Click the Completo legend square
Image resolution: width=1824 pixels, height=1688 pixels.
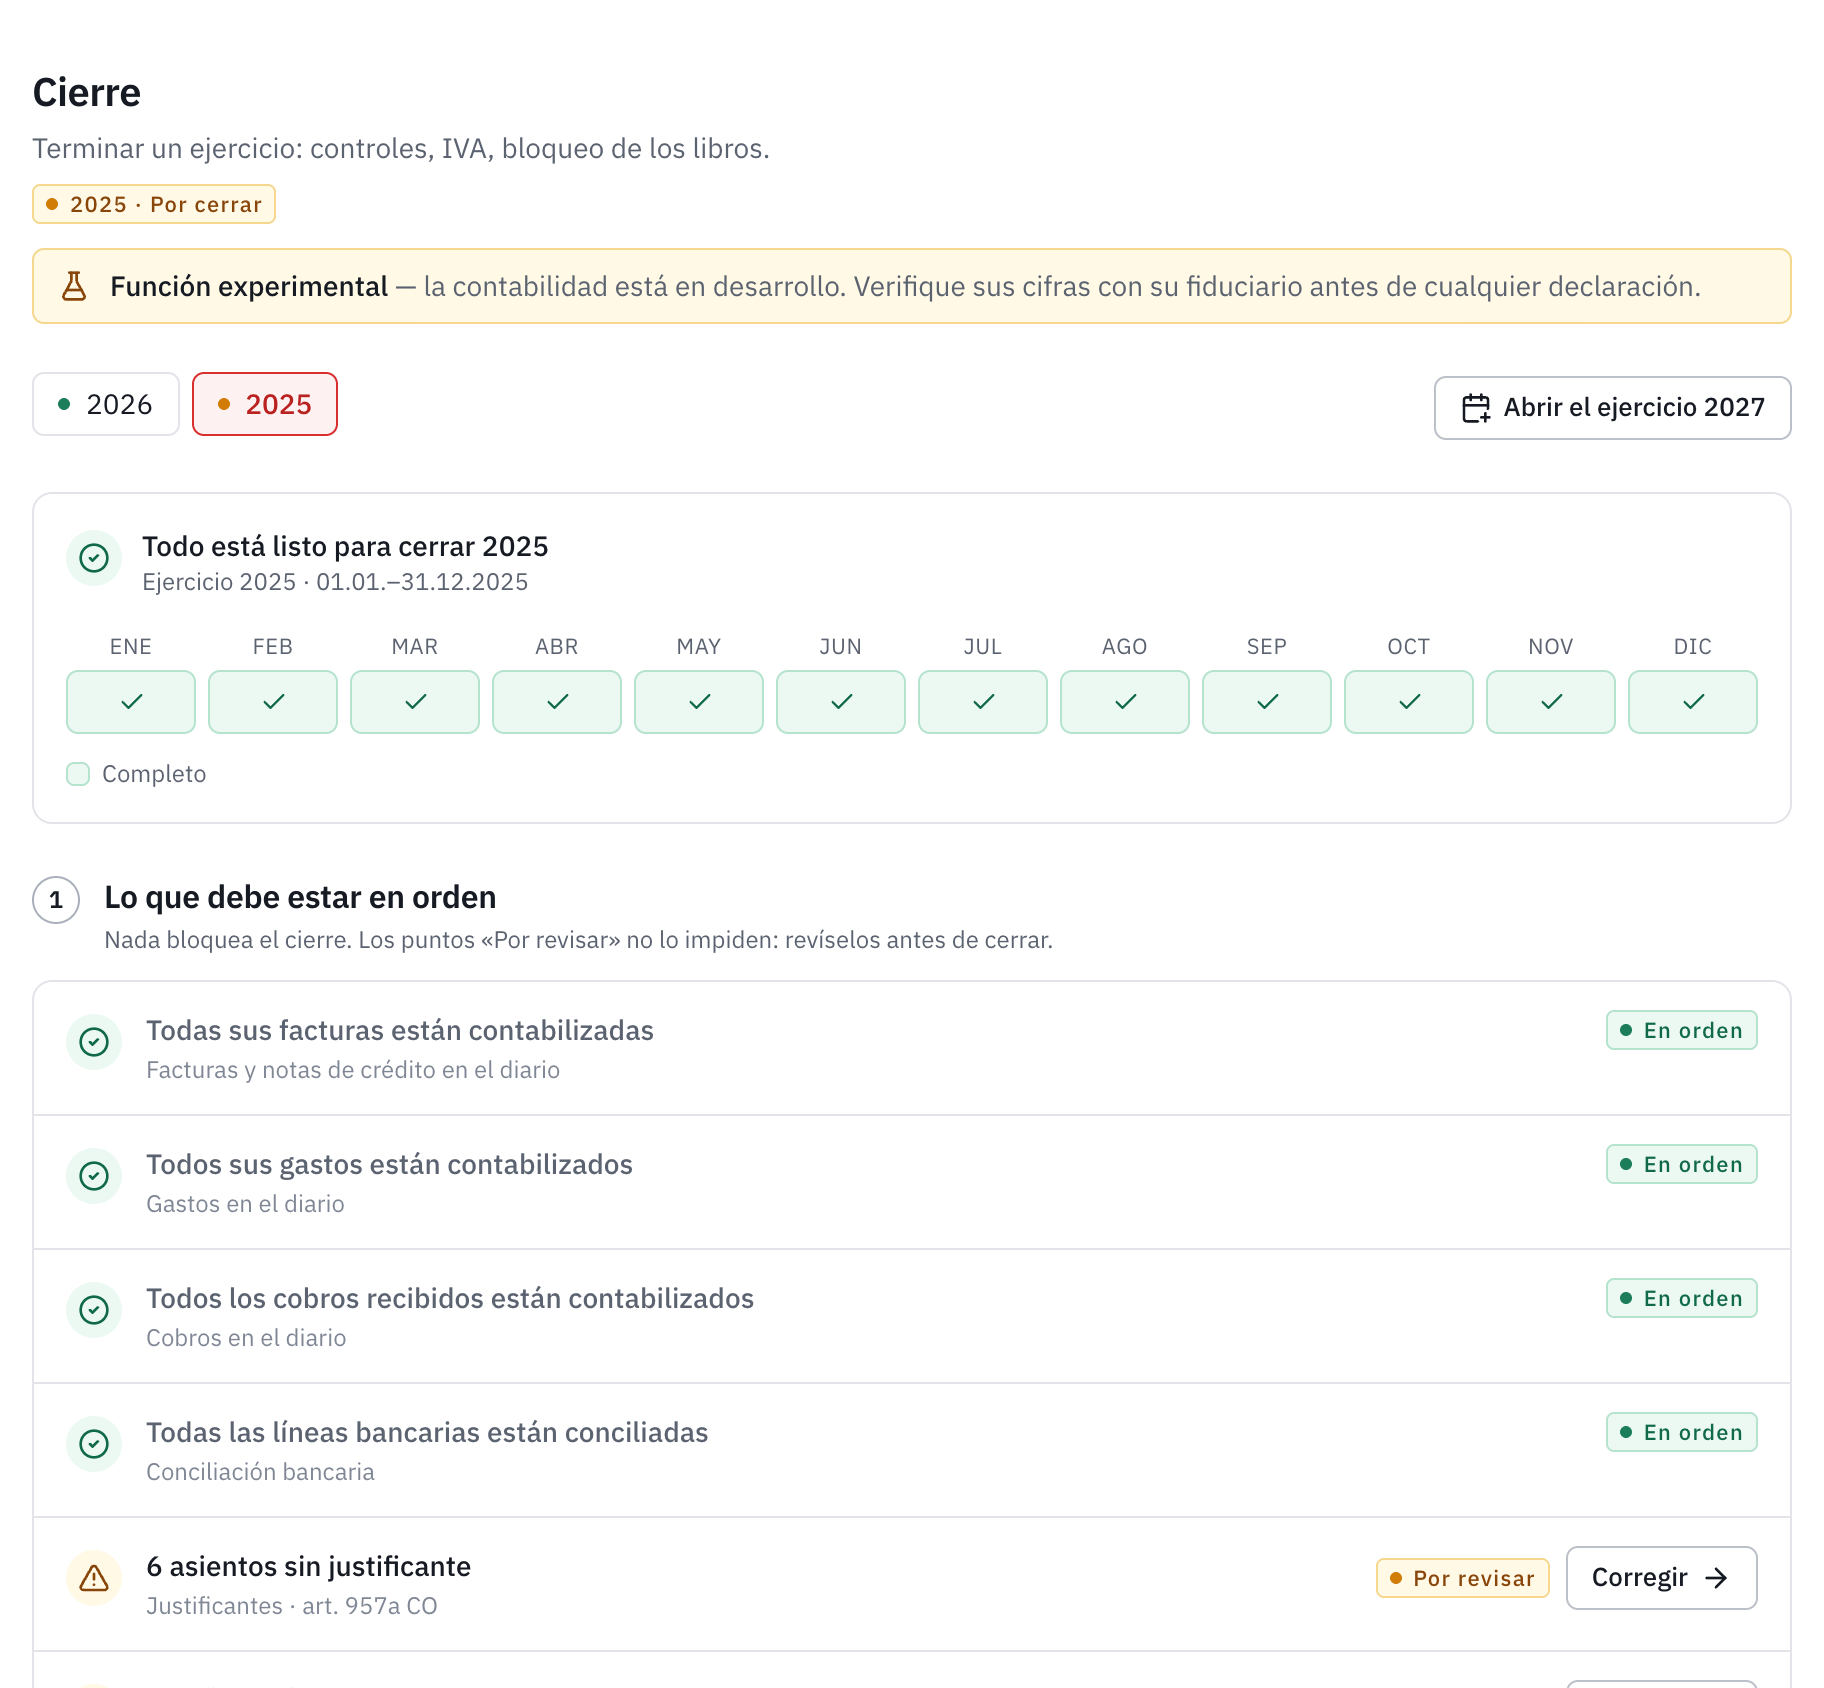(x=78, y=774)
